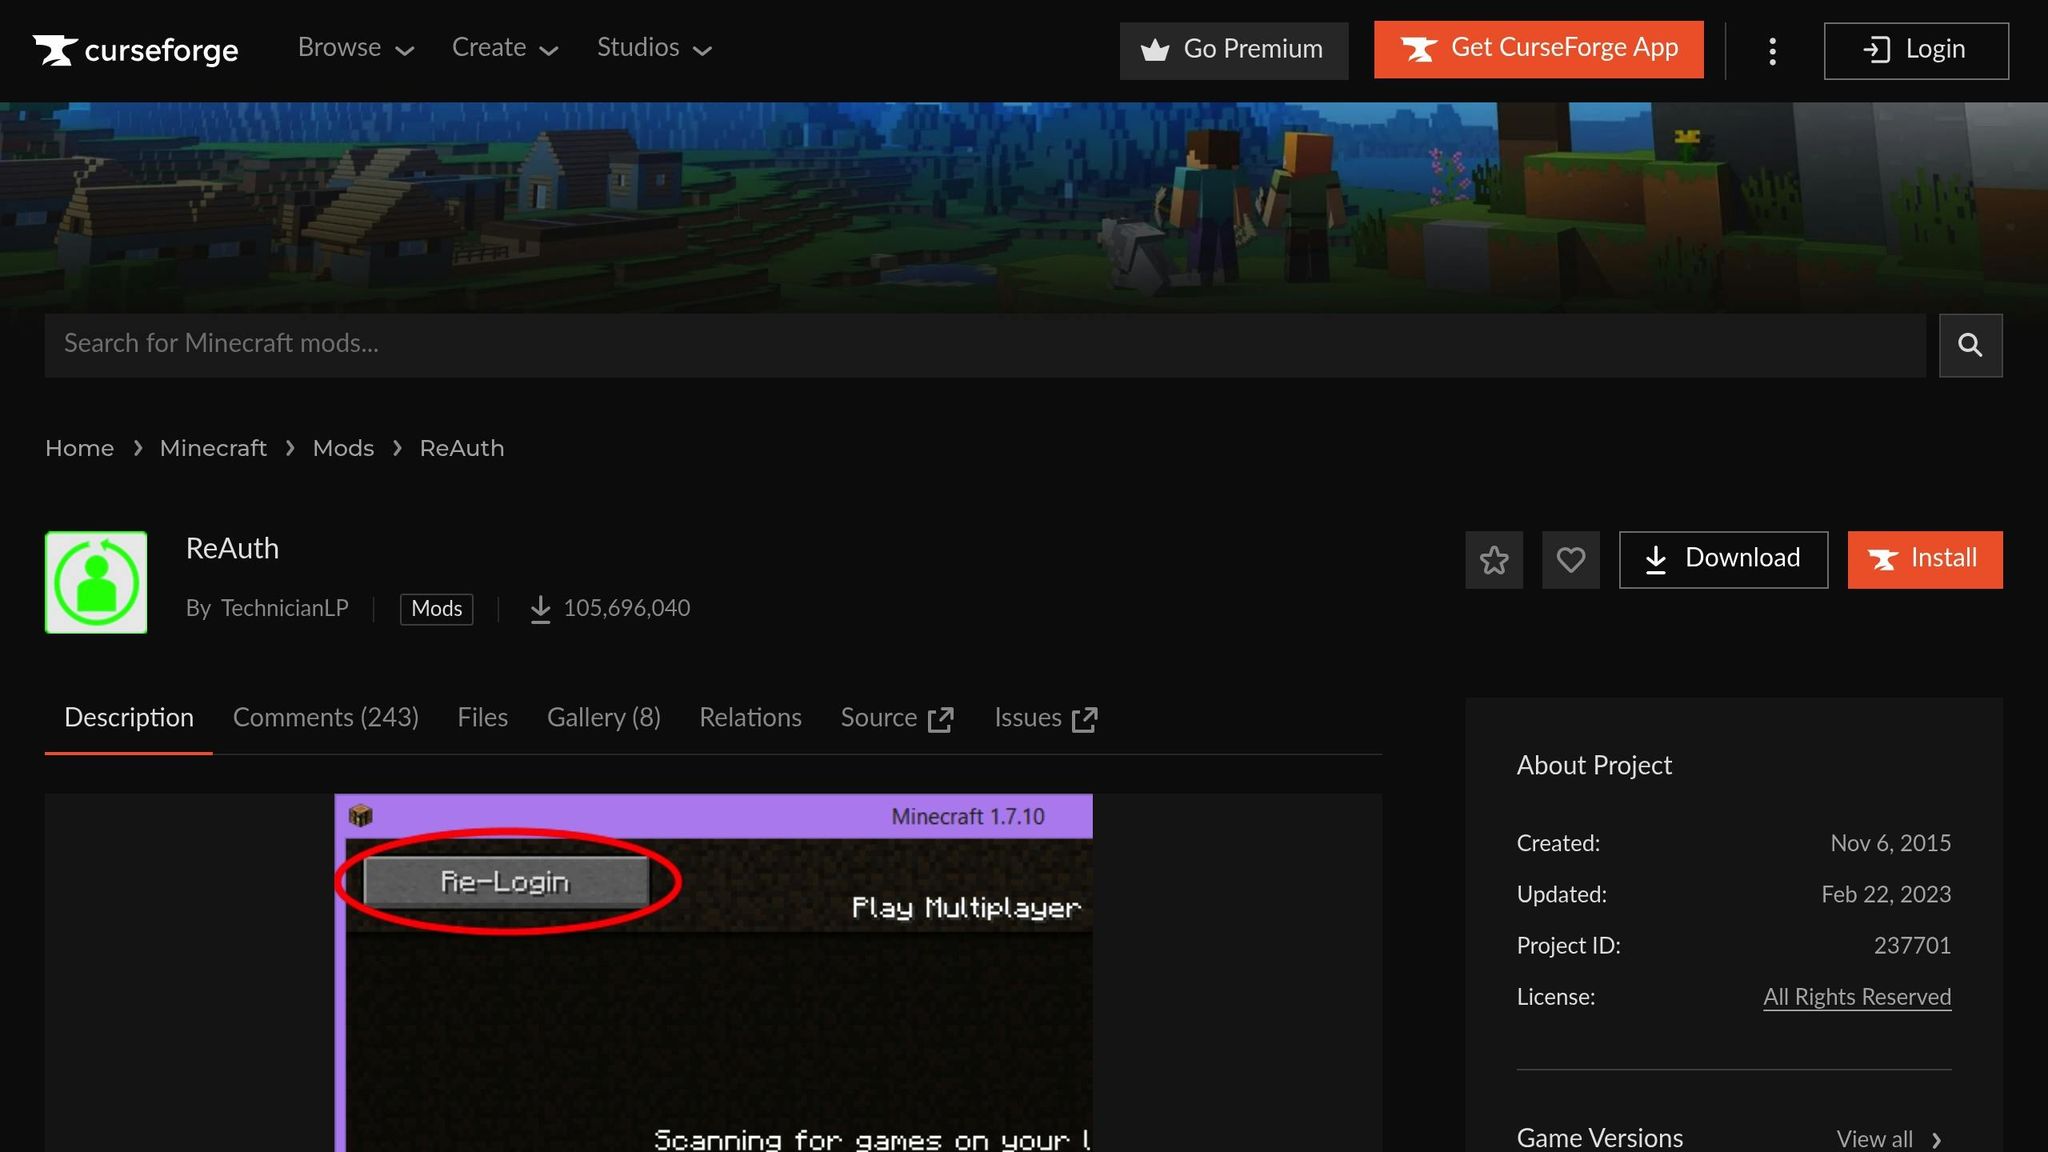
Task: Click the Go Premium button
Action: (1233, 50)
